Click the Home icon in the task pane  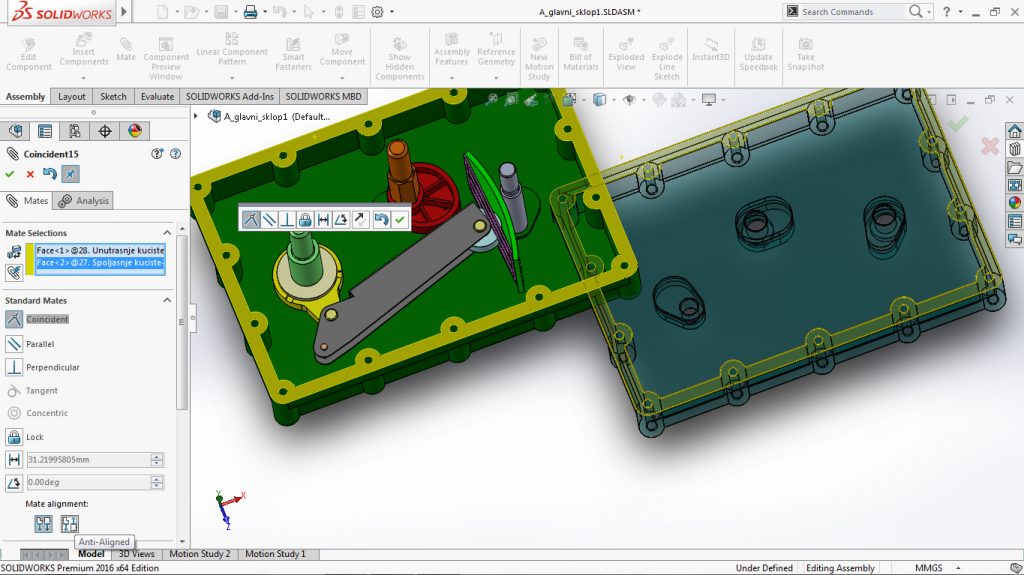click(x=1014, y=131)
